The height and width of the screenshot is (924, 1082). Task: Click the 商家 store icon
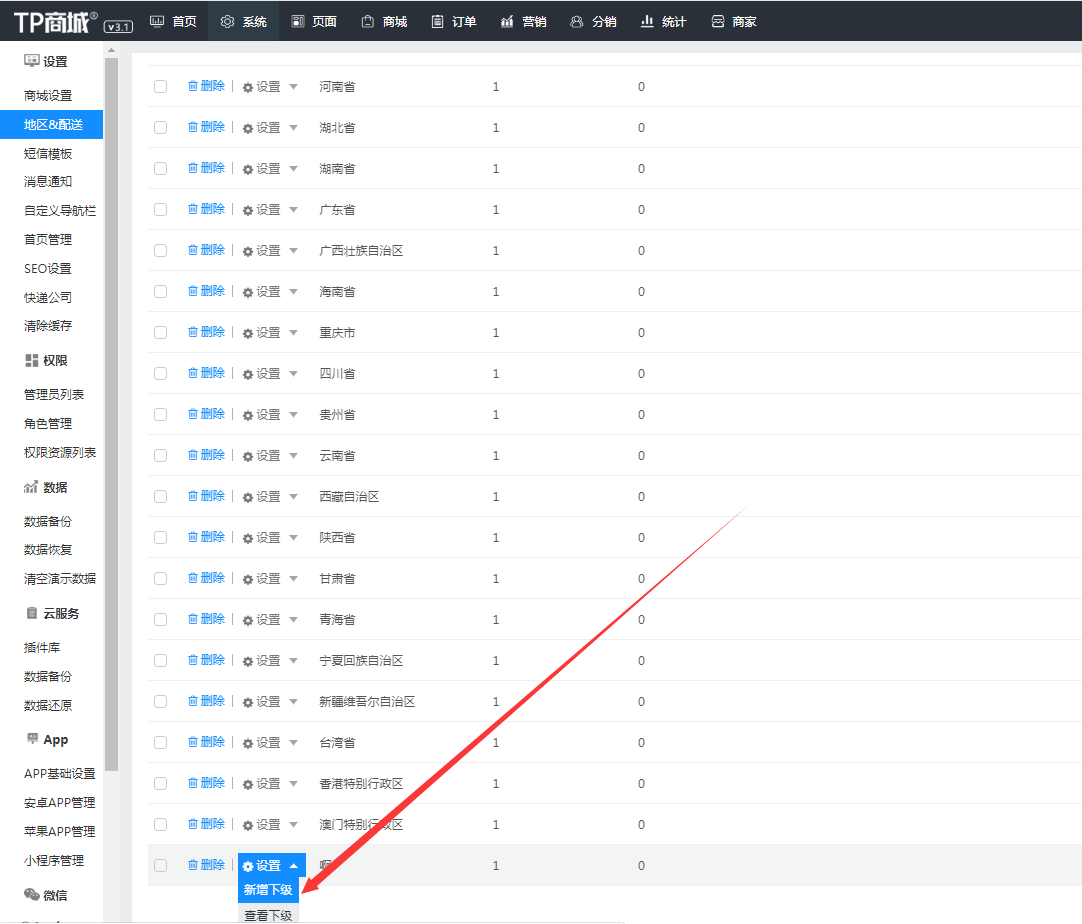[717, 21]
